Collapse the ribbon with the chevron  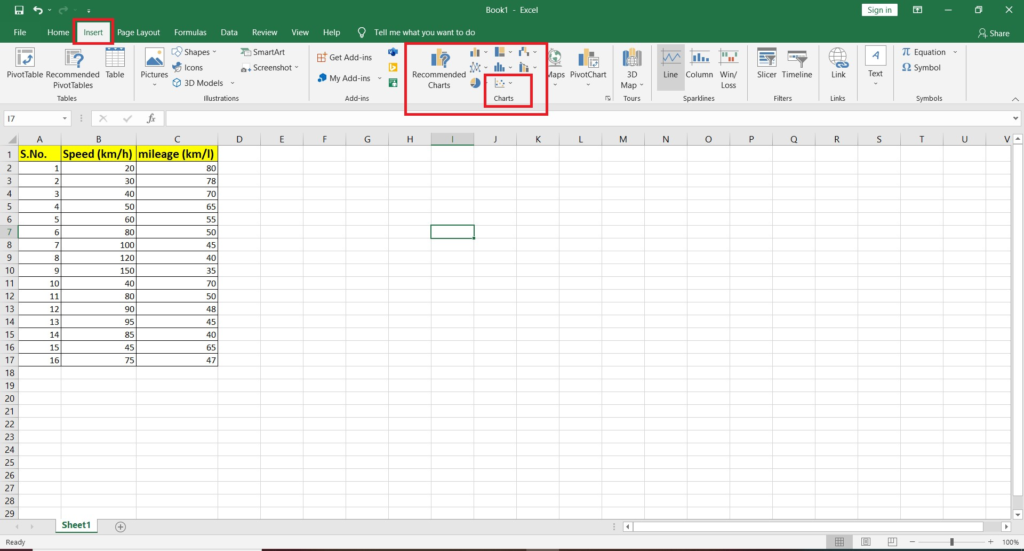pyautogui.click(x=1015, y=99)
